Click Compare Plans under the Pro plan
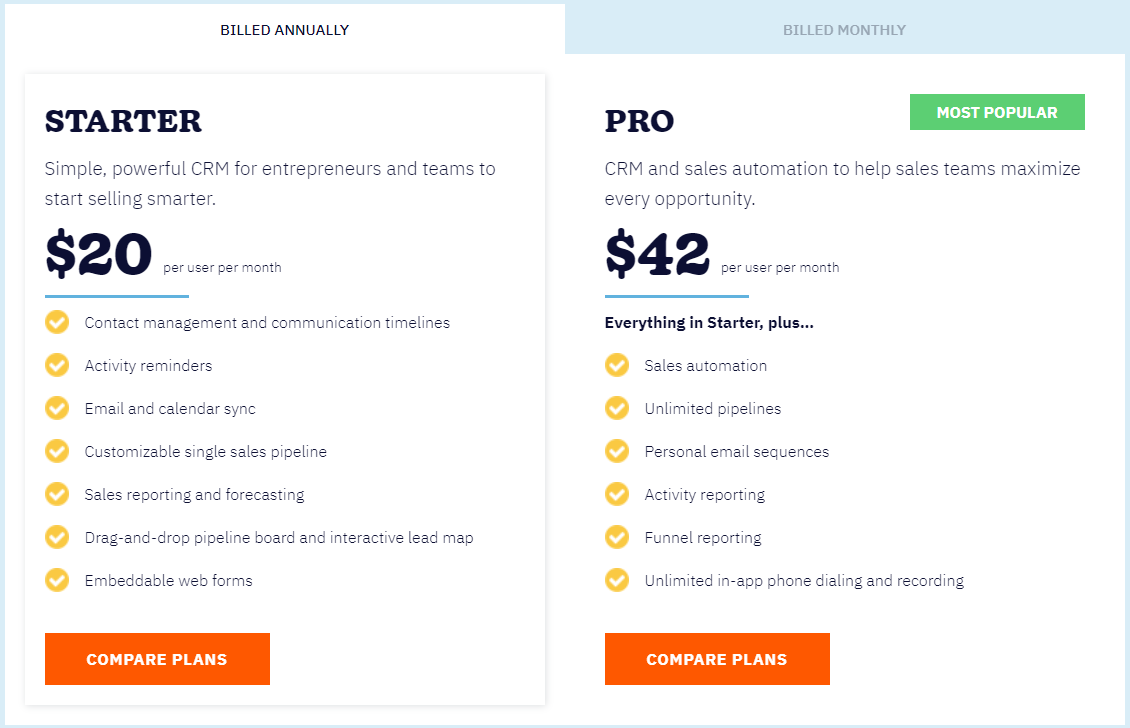The width and height of the screenshot is (1130, 728). pyautogui.click(x=717, y=659)
